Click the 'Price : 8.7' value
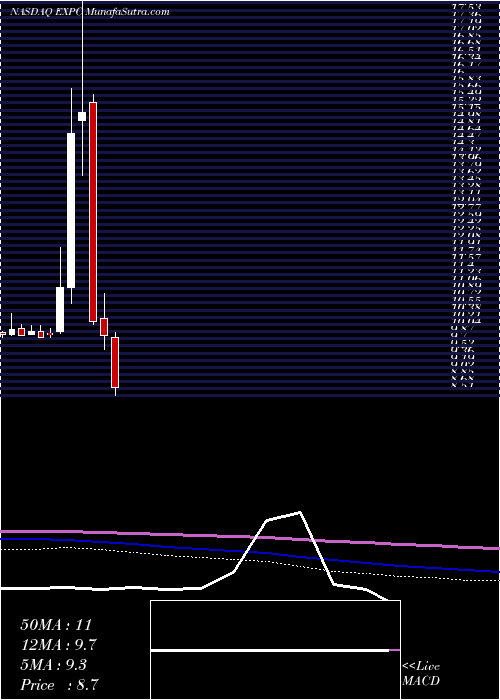The width and height of the screenshot is (500, 700). point(59,685)
